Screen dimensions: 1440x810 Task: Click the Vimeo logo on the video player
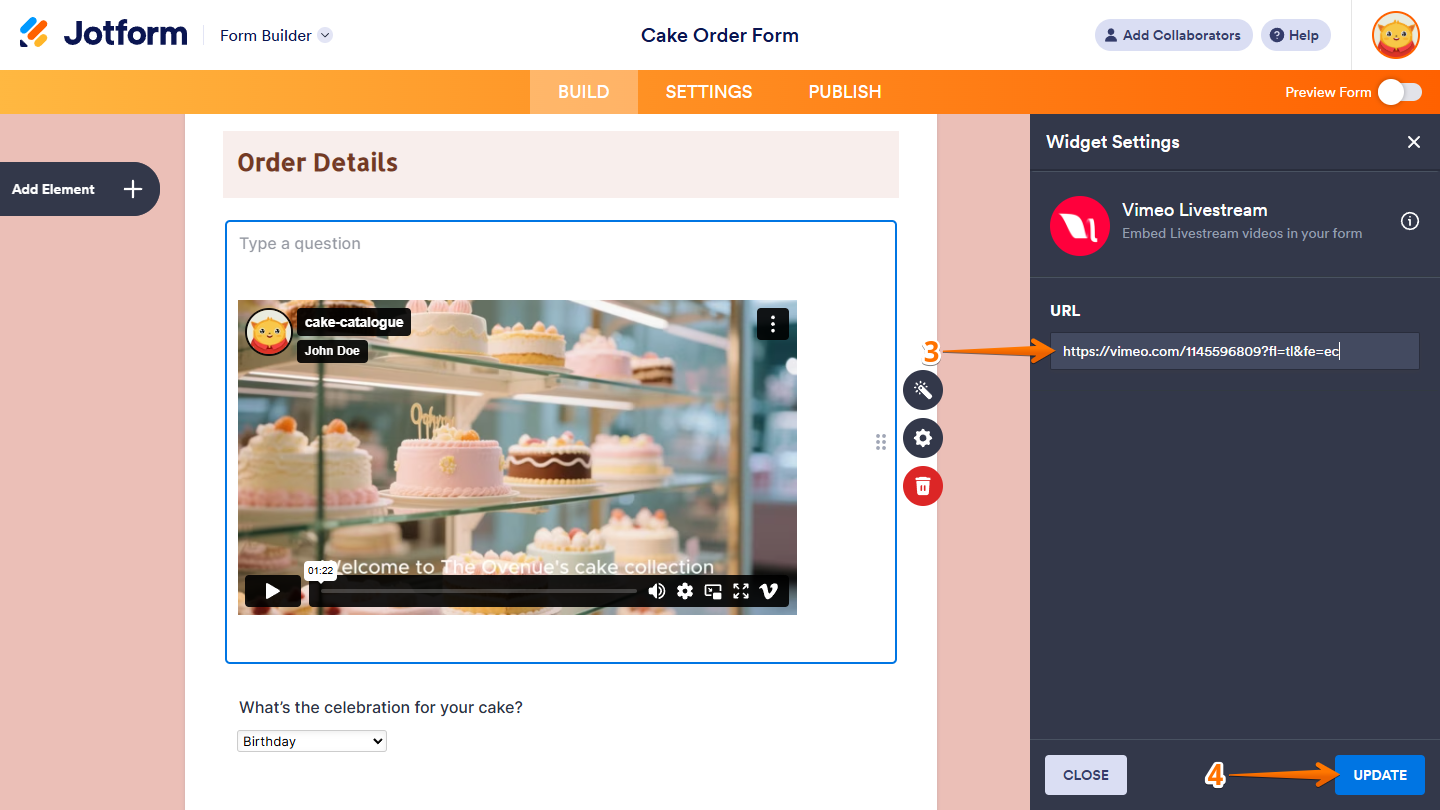pyautogui.click(x=769, y=591)
